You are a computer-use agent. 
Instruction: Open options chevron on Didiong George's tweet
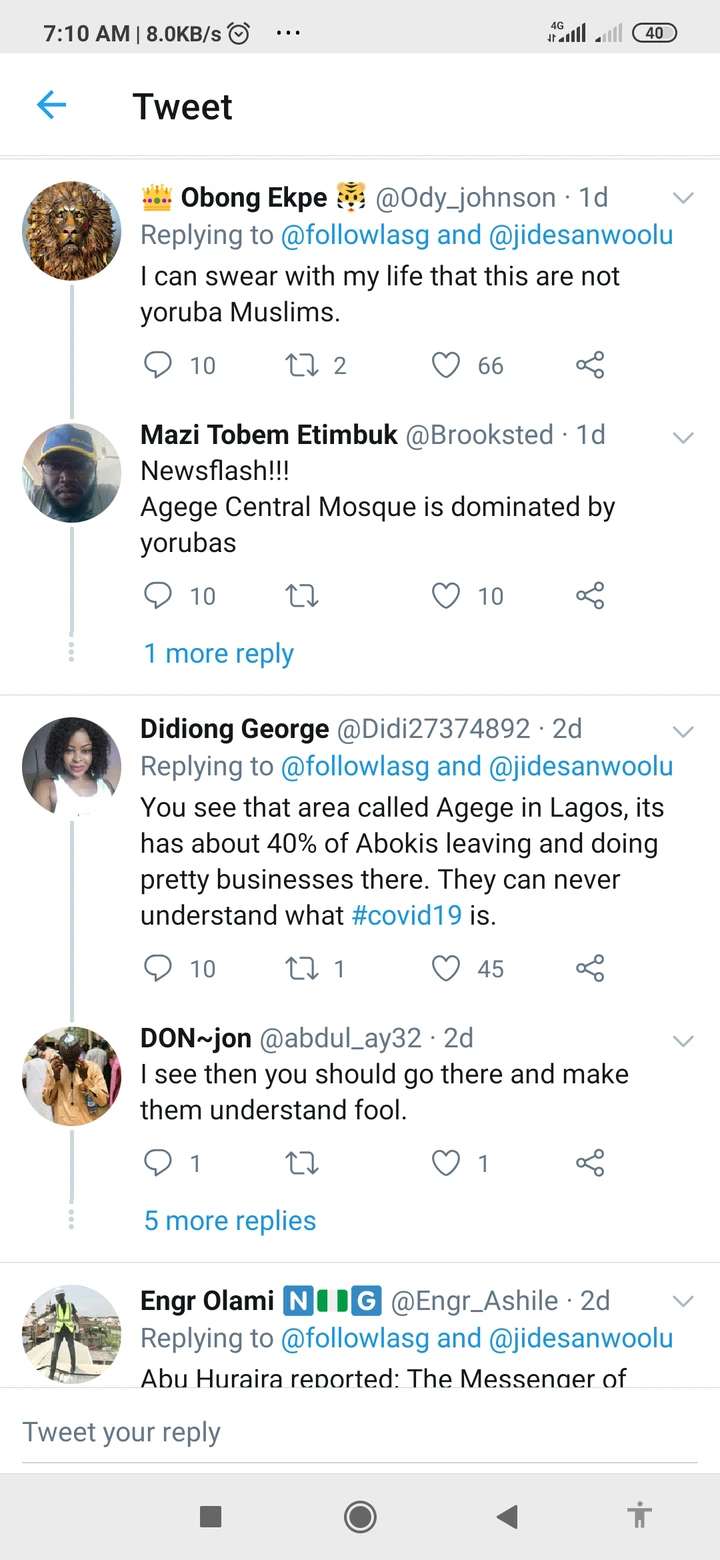pyautogui.click(x=683, y=731)
